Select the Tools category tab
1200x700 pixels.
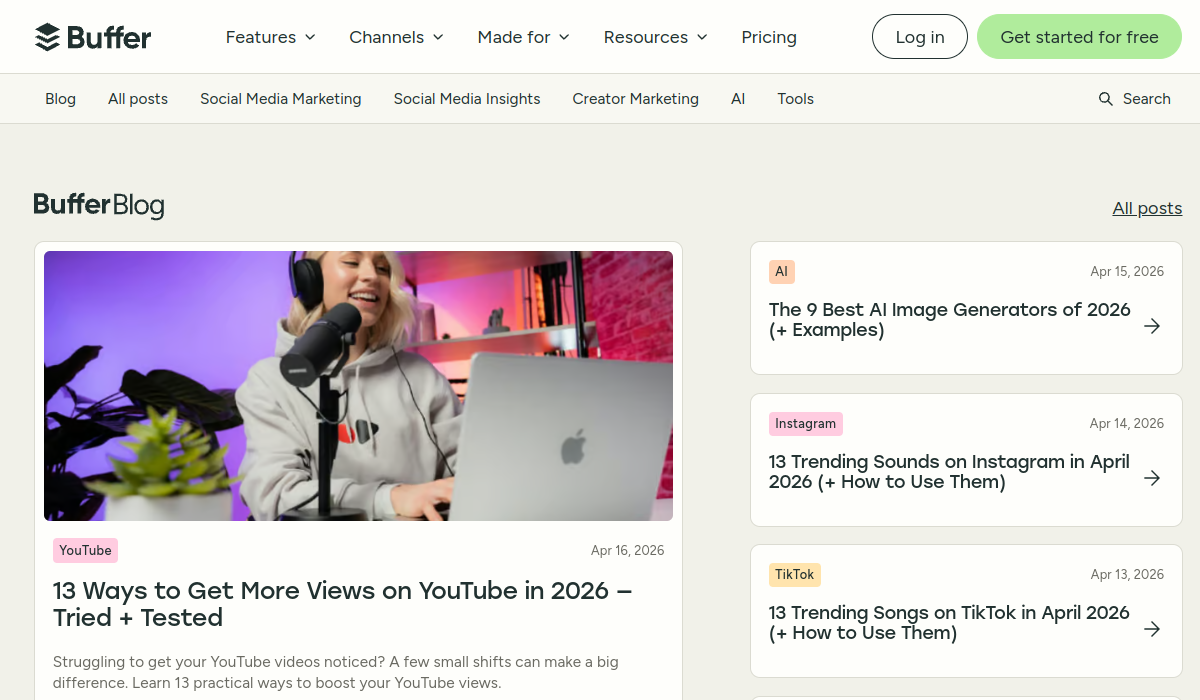795,98
